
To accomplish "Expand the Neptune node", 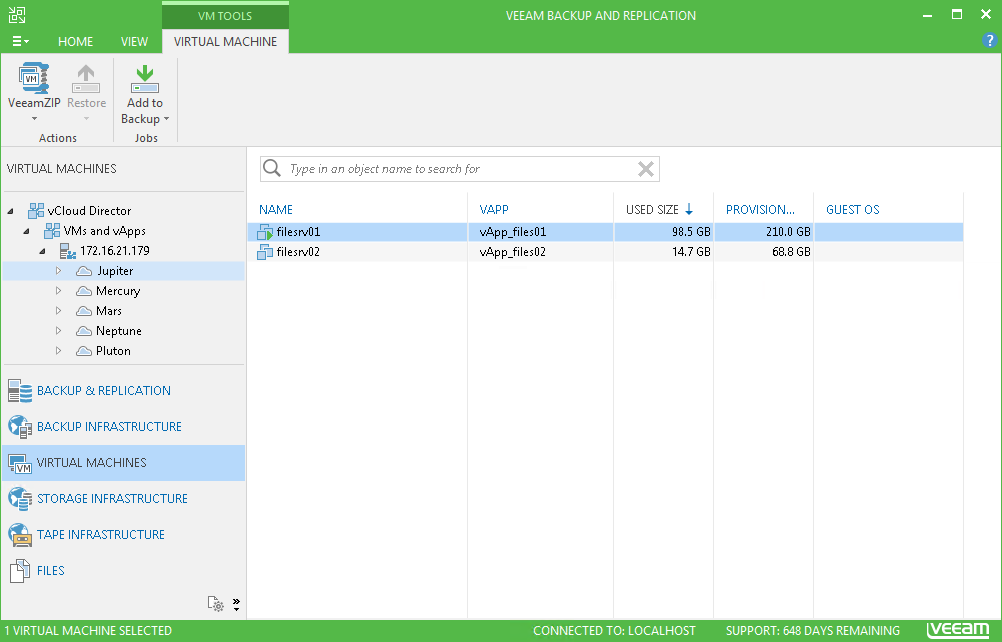I will pyautogui.click(x=58, y=331).
